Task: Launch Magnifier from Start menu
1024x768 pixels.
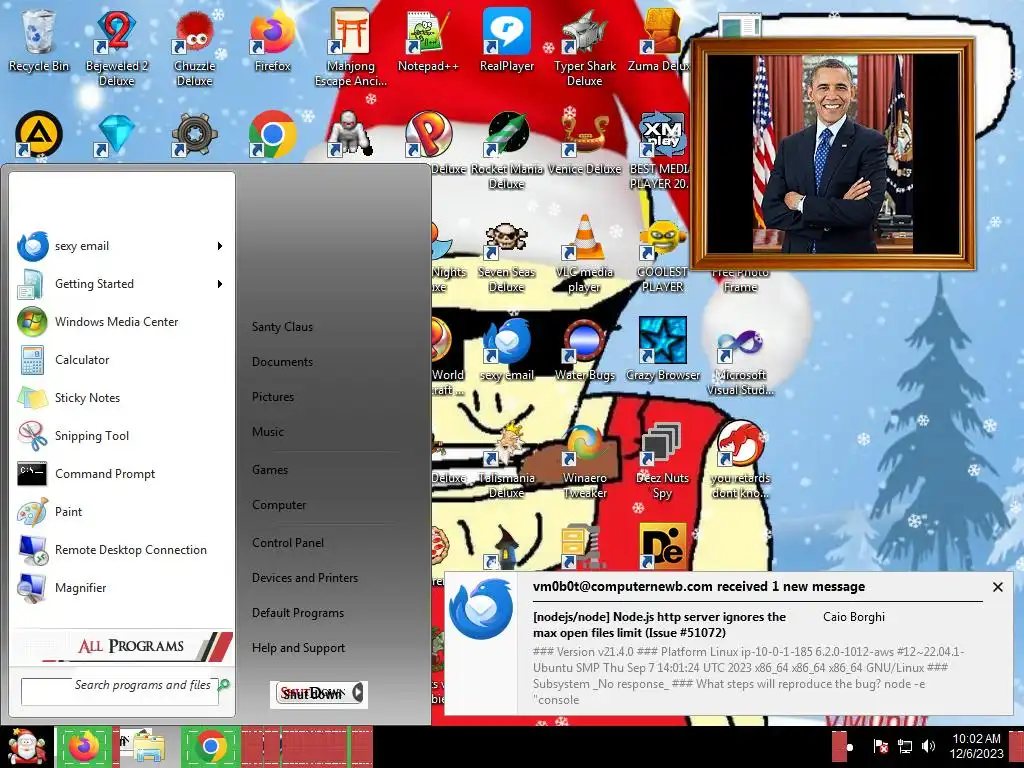Action: [122, 588]
